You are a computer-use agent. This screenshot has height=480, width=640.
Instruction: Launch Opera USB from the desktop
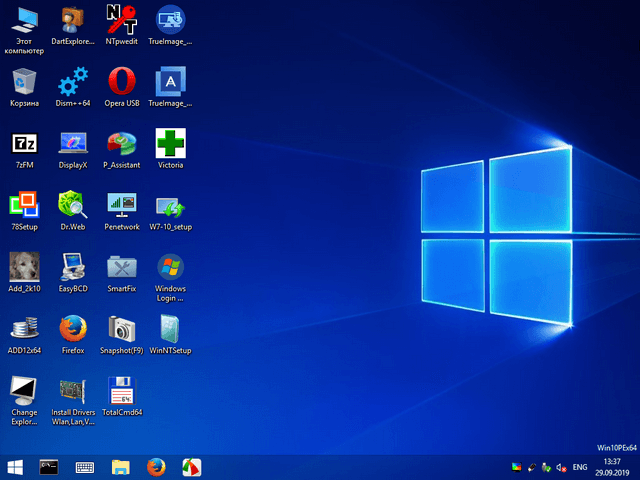click(x=121, y=82)
